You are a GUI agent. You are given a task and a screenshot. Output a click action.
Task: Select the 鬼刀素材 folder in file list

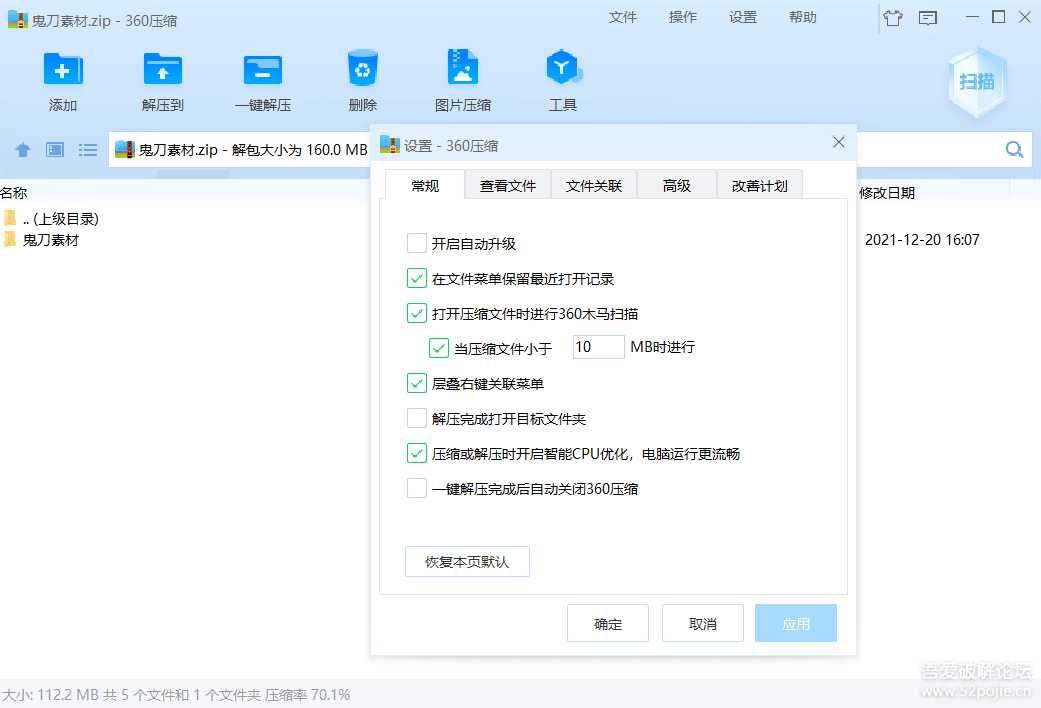[50, 240]
